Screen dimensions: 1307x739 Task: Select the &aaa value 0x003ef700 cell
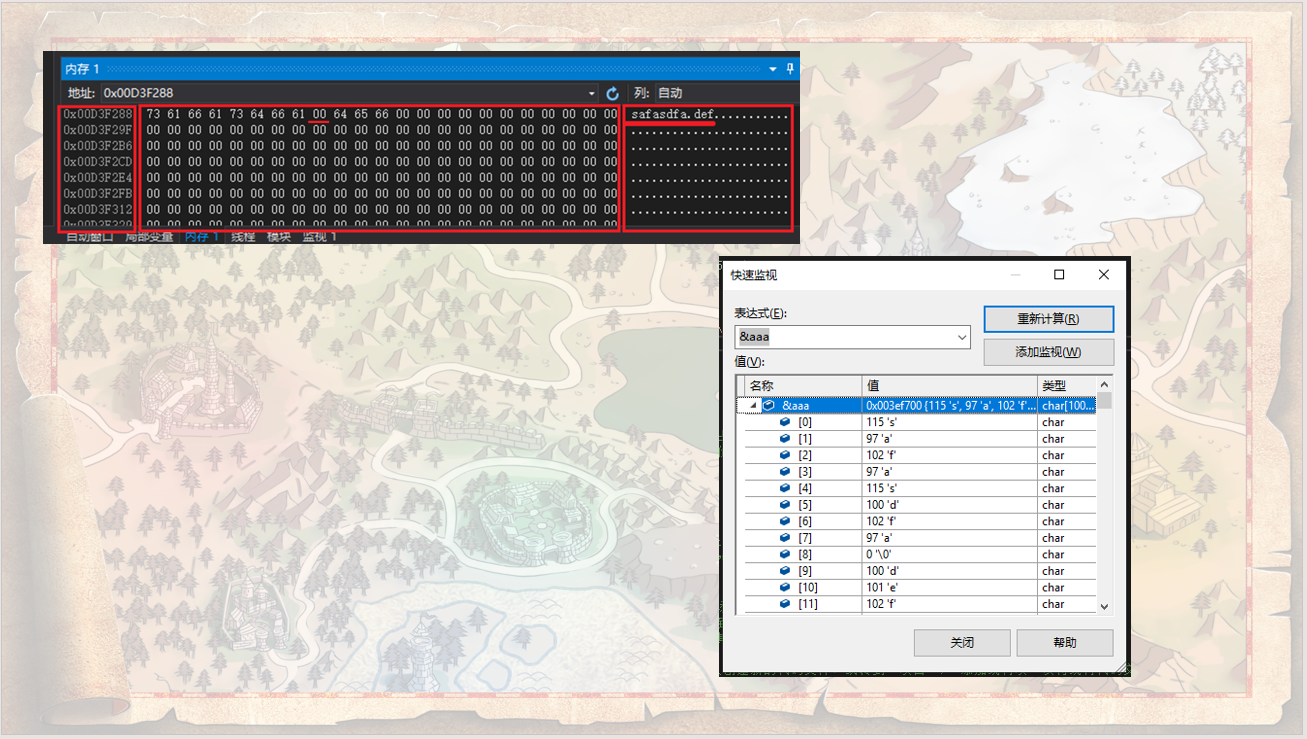coord(950,406)
